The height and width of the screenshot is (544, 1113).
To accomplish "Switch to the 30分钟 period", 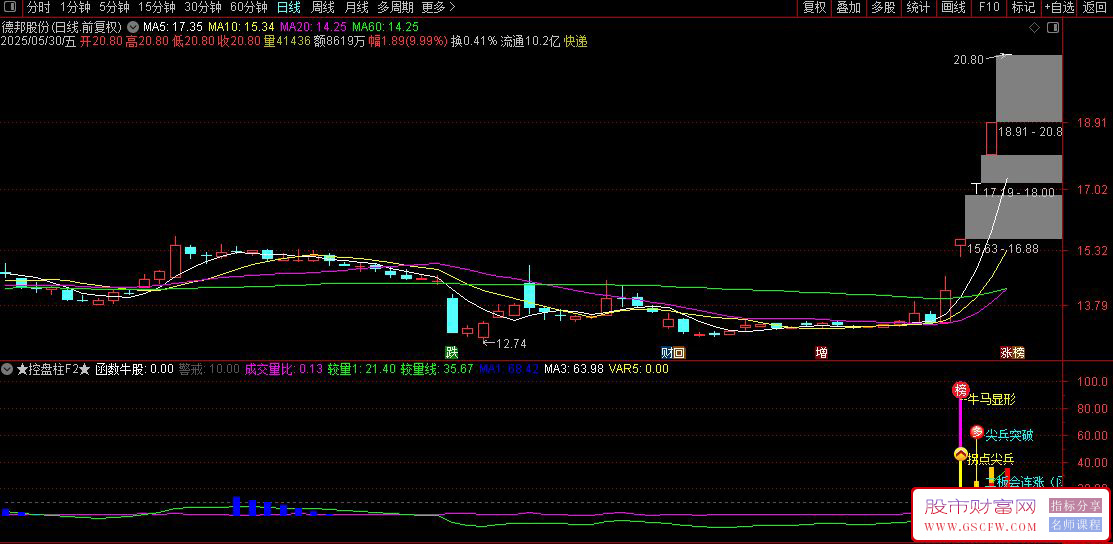I will pyautogui.click(x=203, y=8).
